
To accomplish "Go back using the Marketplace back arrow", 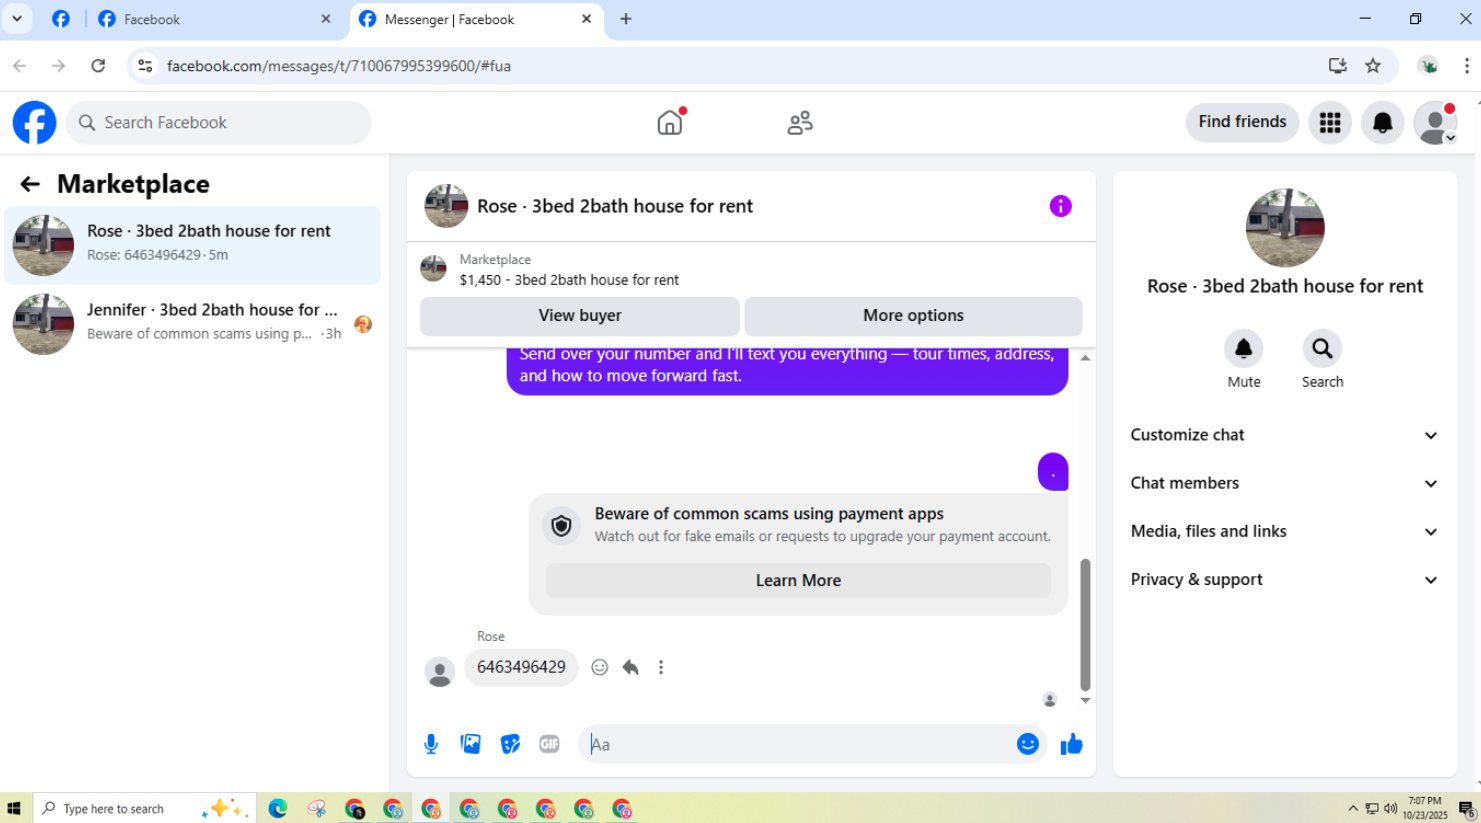I will point(30,184).
